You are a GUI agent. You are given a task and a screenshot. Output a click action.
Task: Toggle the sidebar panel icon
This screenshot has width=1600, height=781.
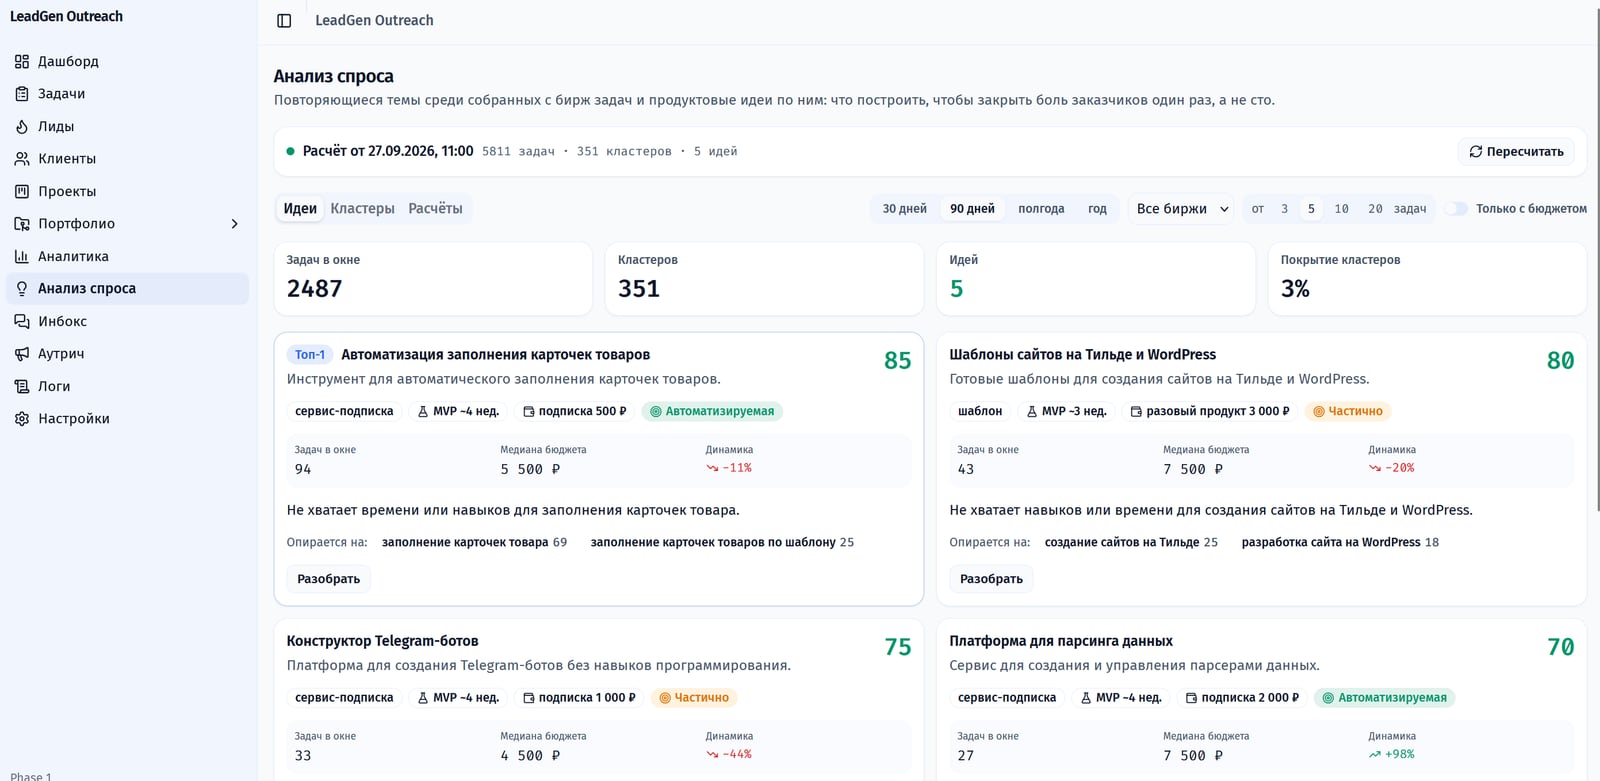(284, 21)
